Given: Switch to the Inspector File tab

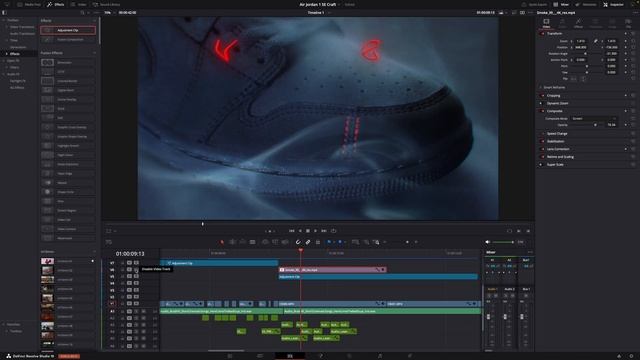Looking at the screenshot, I should click(628, 23).
